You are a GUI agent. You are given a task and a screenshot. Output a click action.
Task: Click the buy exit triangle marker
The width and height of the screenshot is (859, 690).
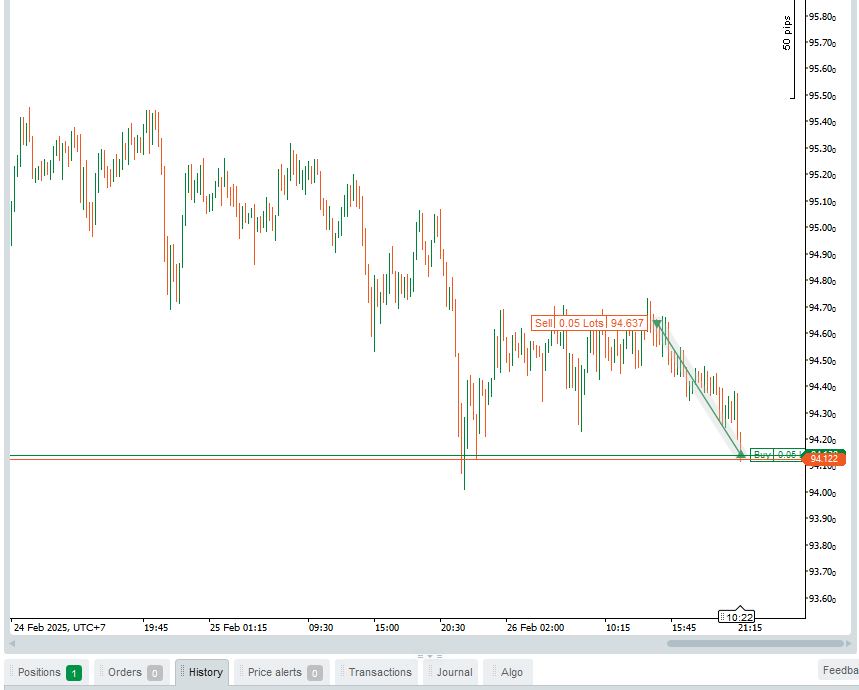tap(741, 456)
